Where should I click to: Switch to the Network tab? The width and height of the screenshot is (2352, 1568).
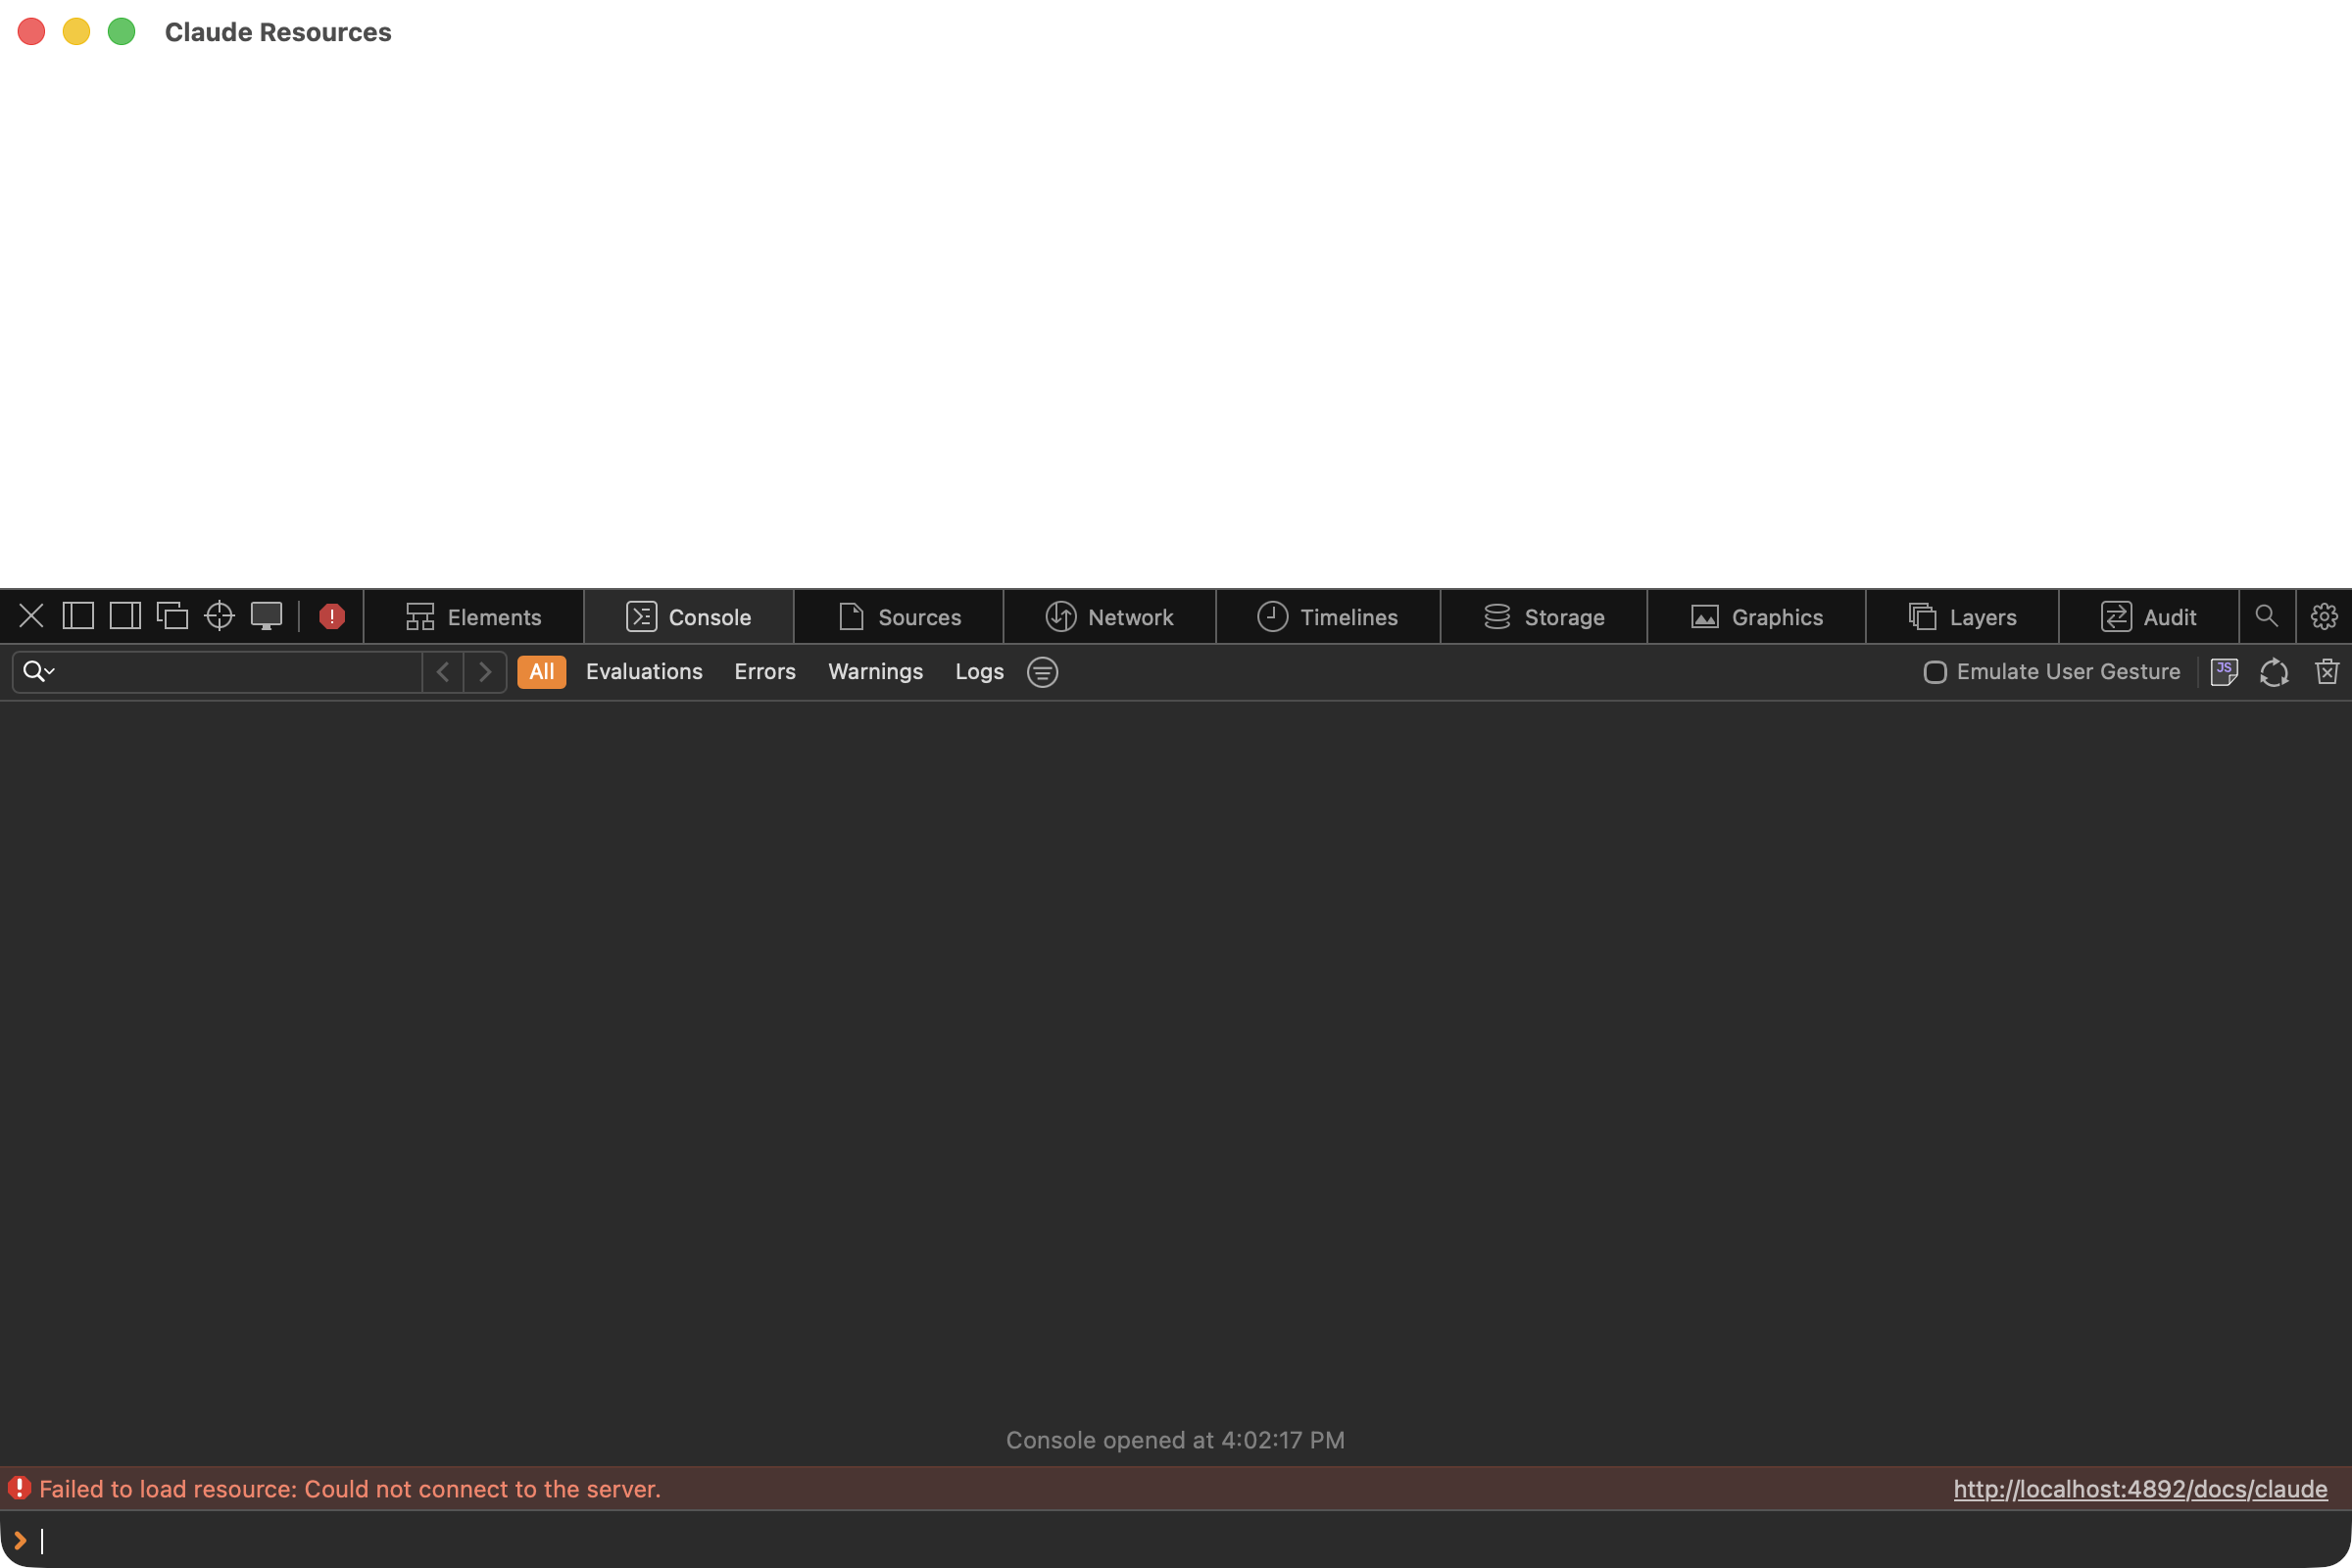(1109, 616)
